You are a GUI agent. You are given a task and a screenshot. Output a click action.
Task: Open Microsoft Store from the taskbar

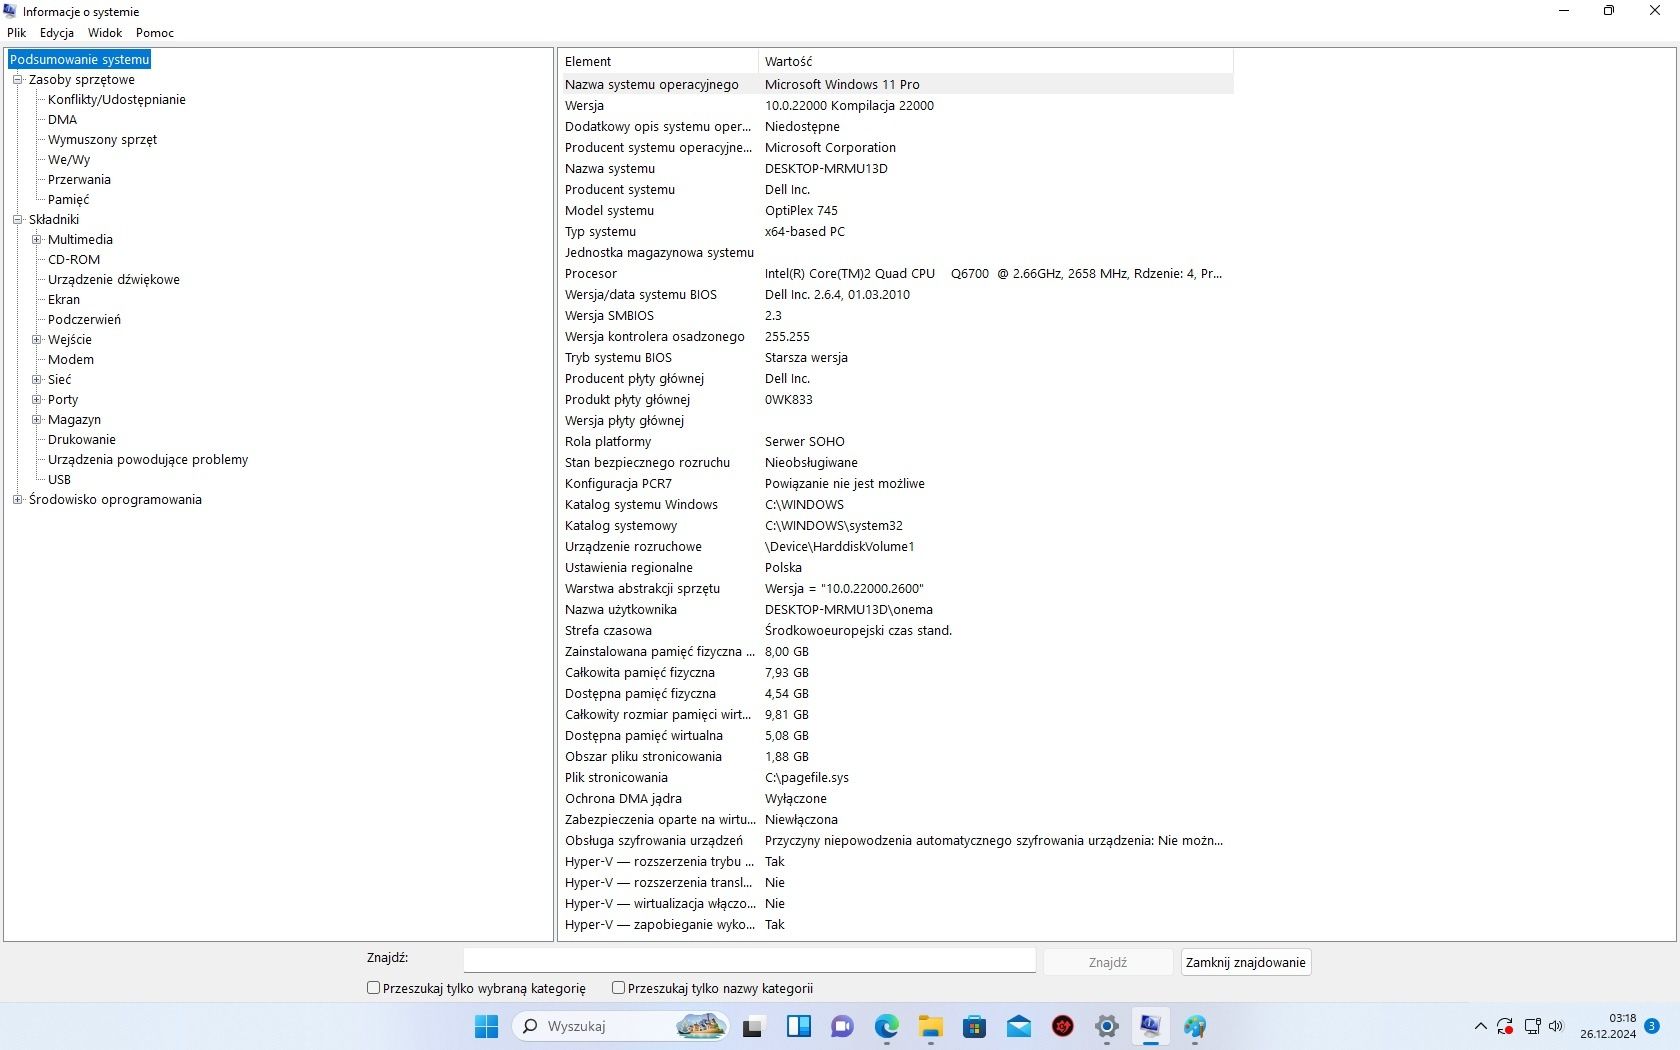click(x=975, y=1026)
